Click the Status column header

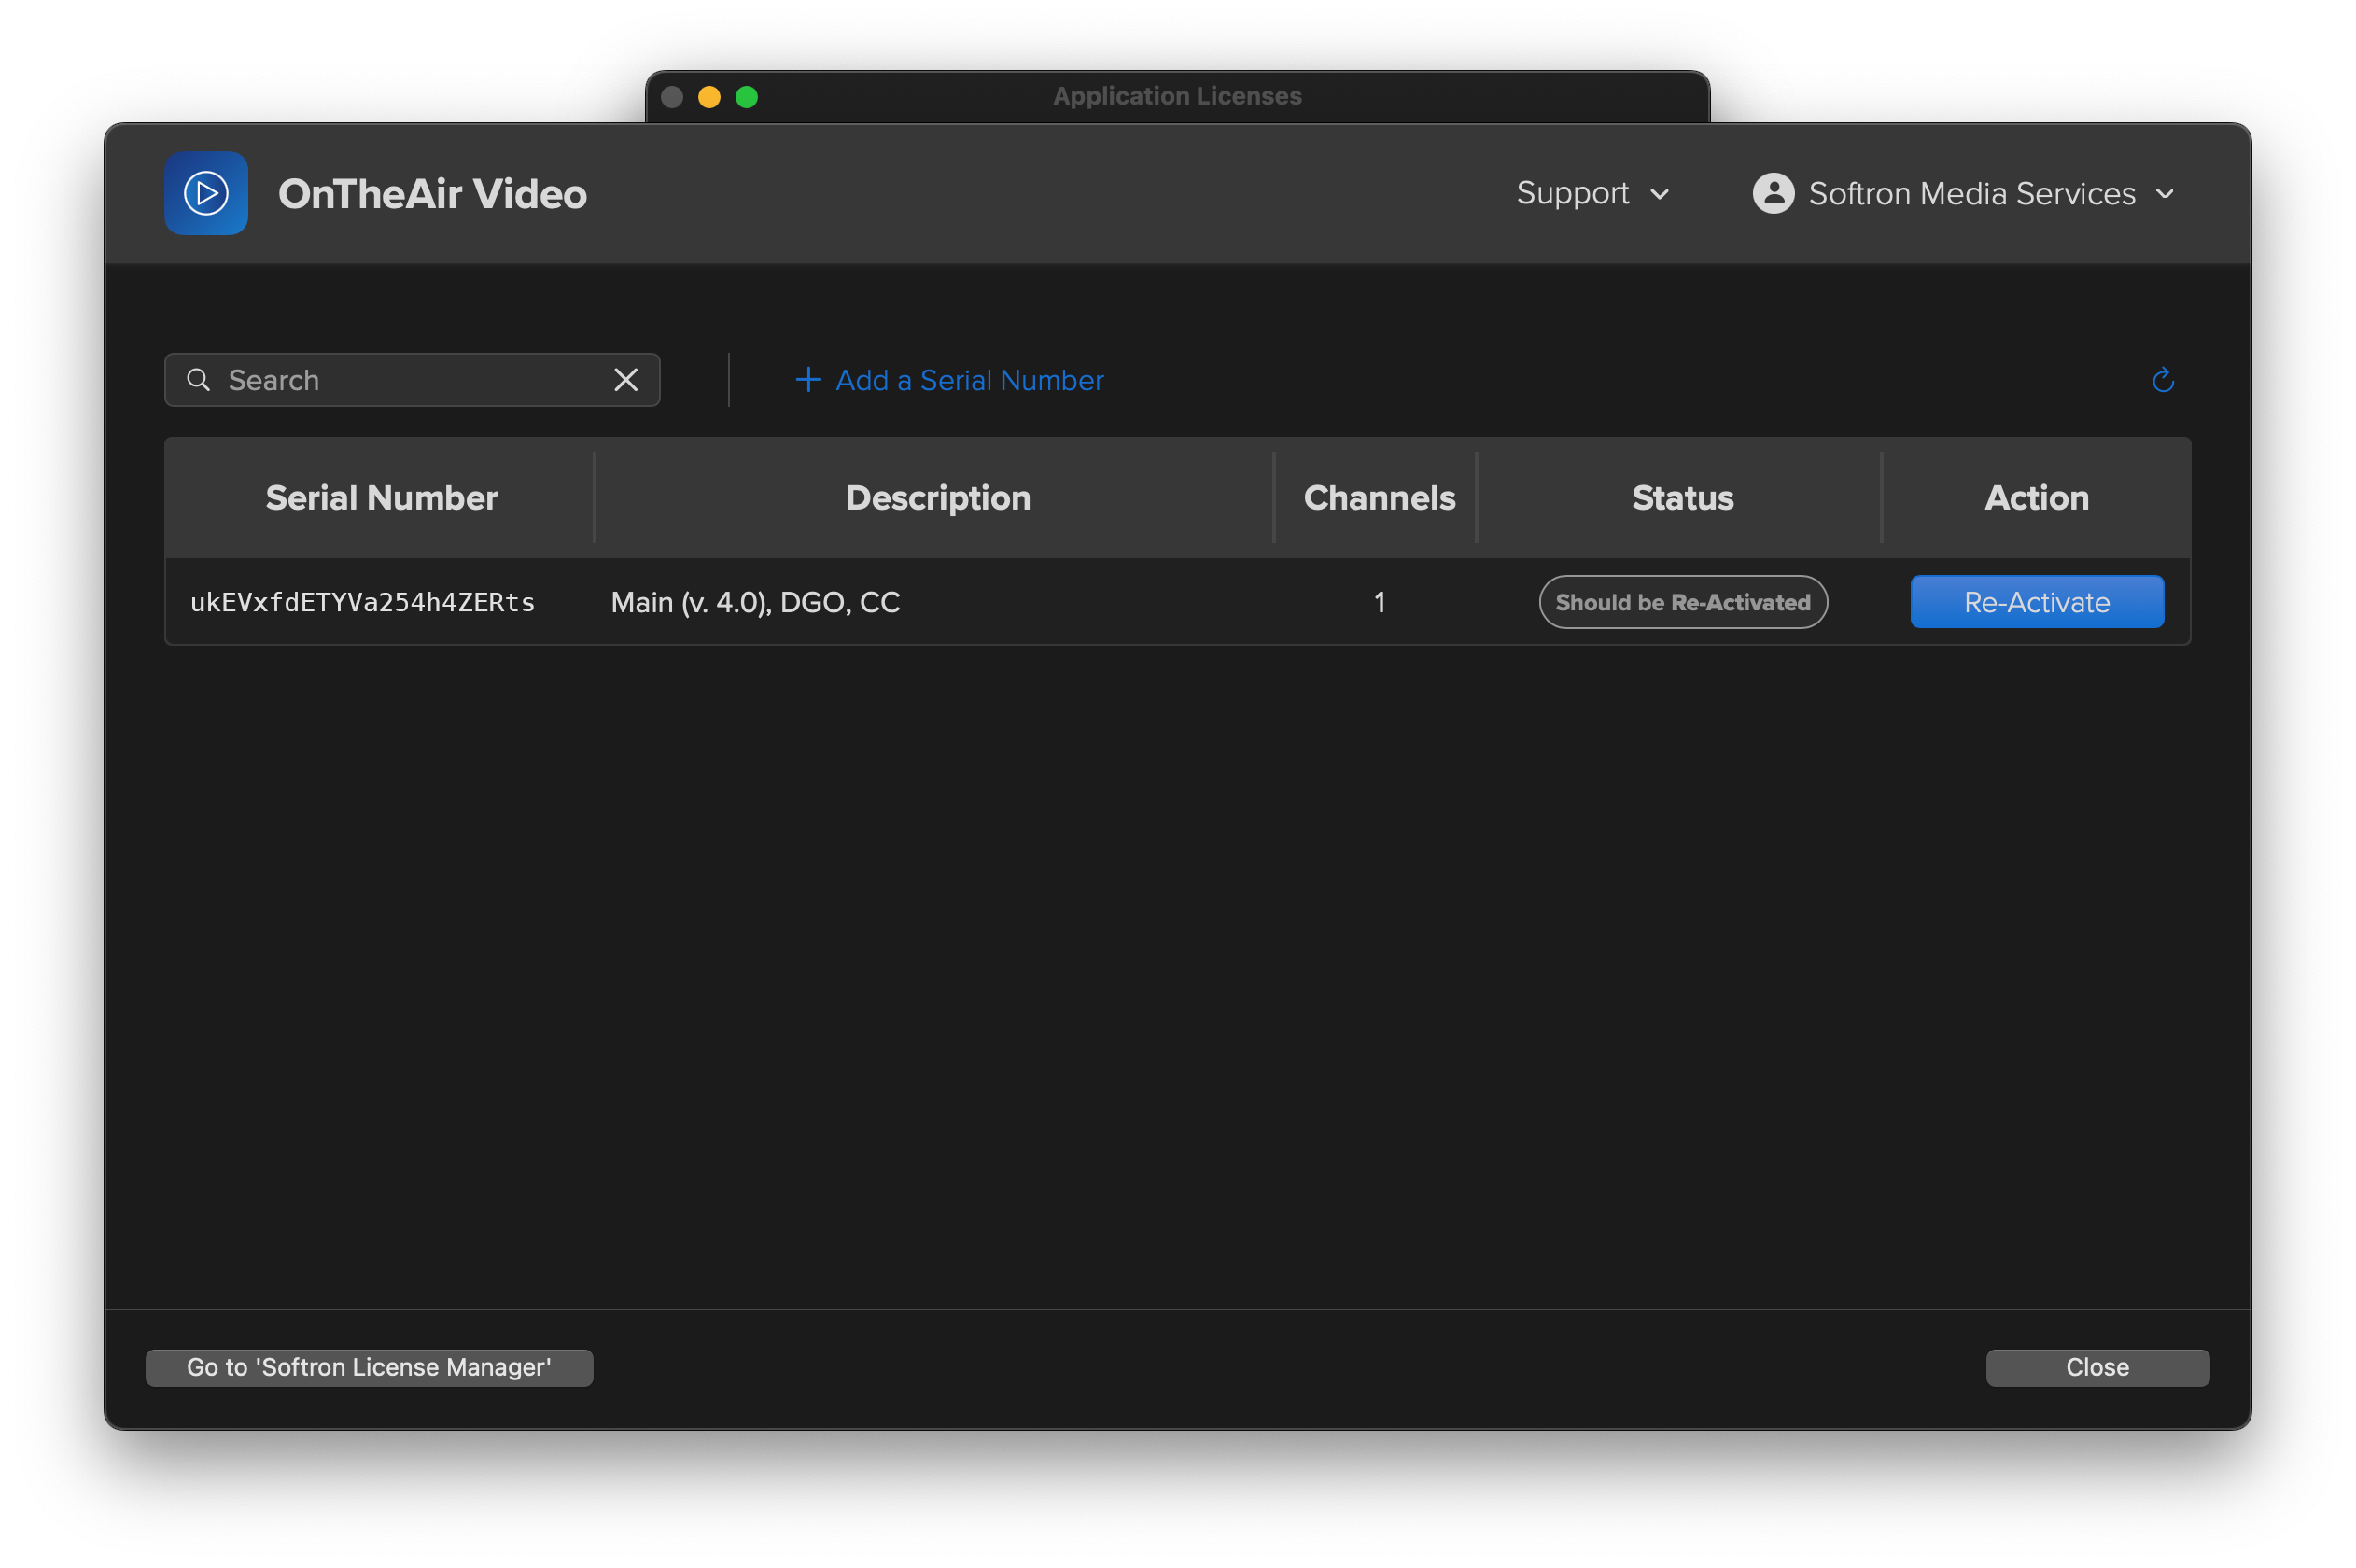click(1682, 498)
